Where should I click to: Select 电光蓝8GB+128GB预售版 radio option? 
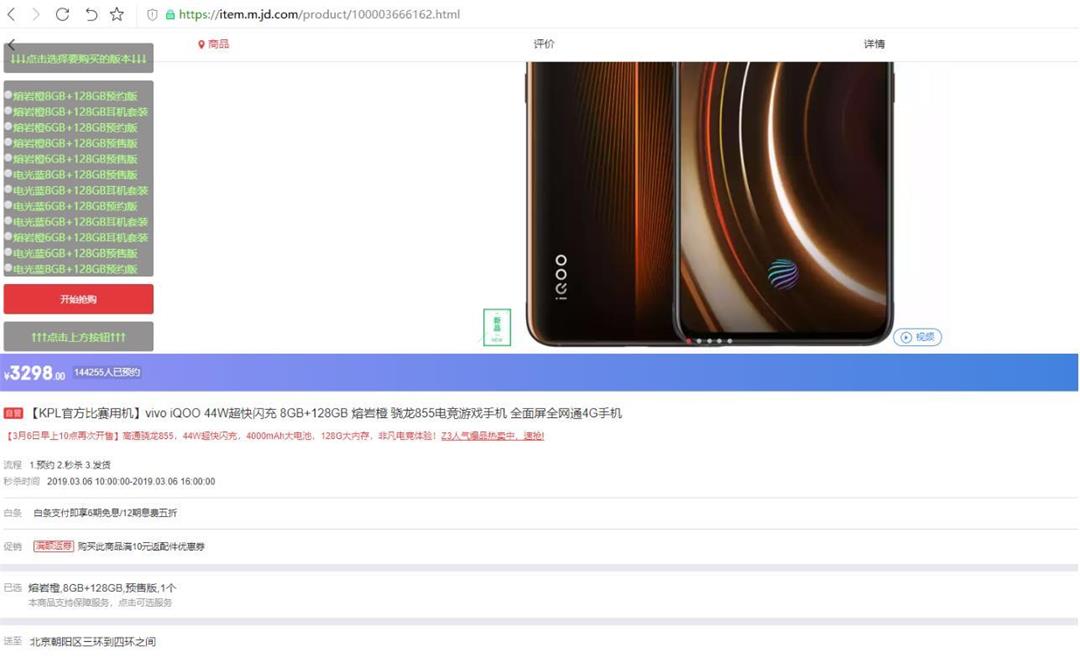(x=8, y=174)
